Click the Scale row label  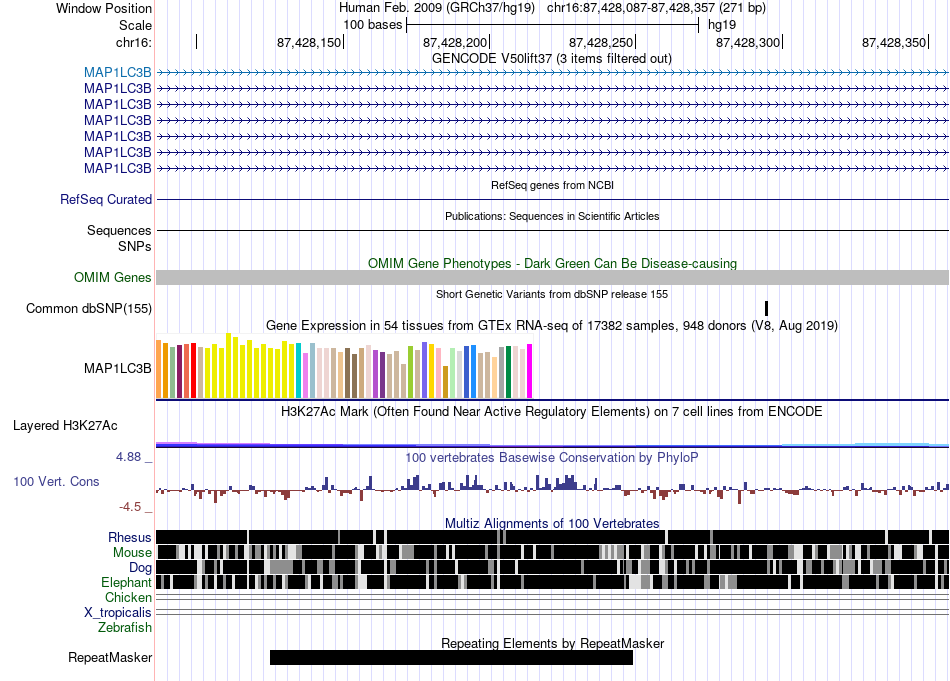point(135,25)
